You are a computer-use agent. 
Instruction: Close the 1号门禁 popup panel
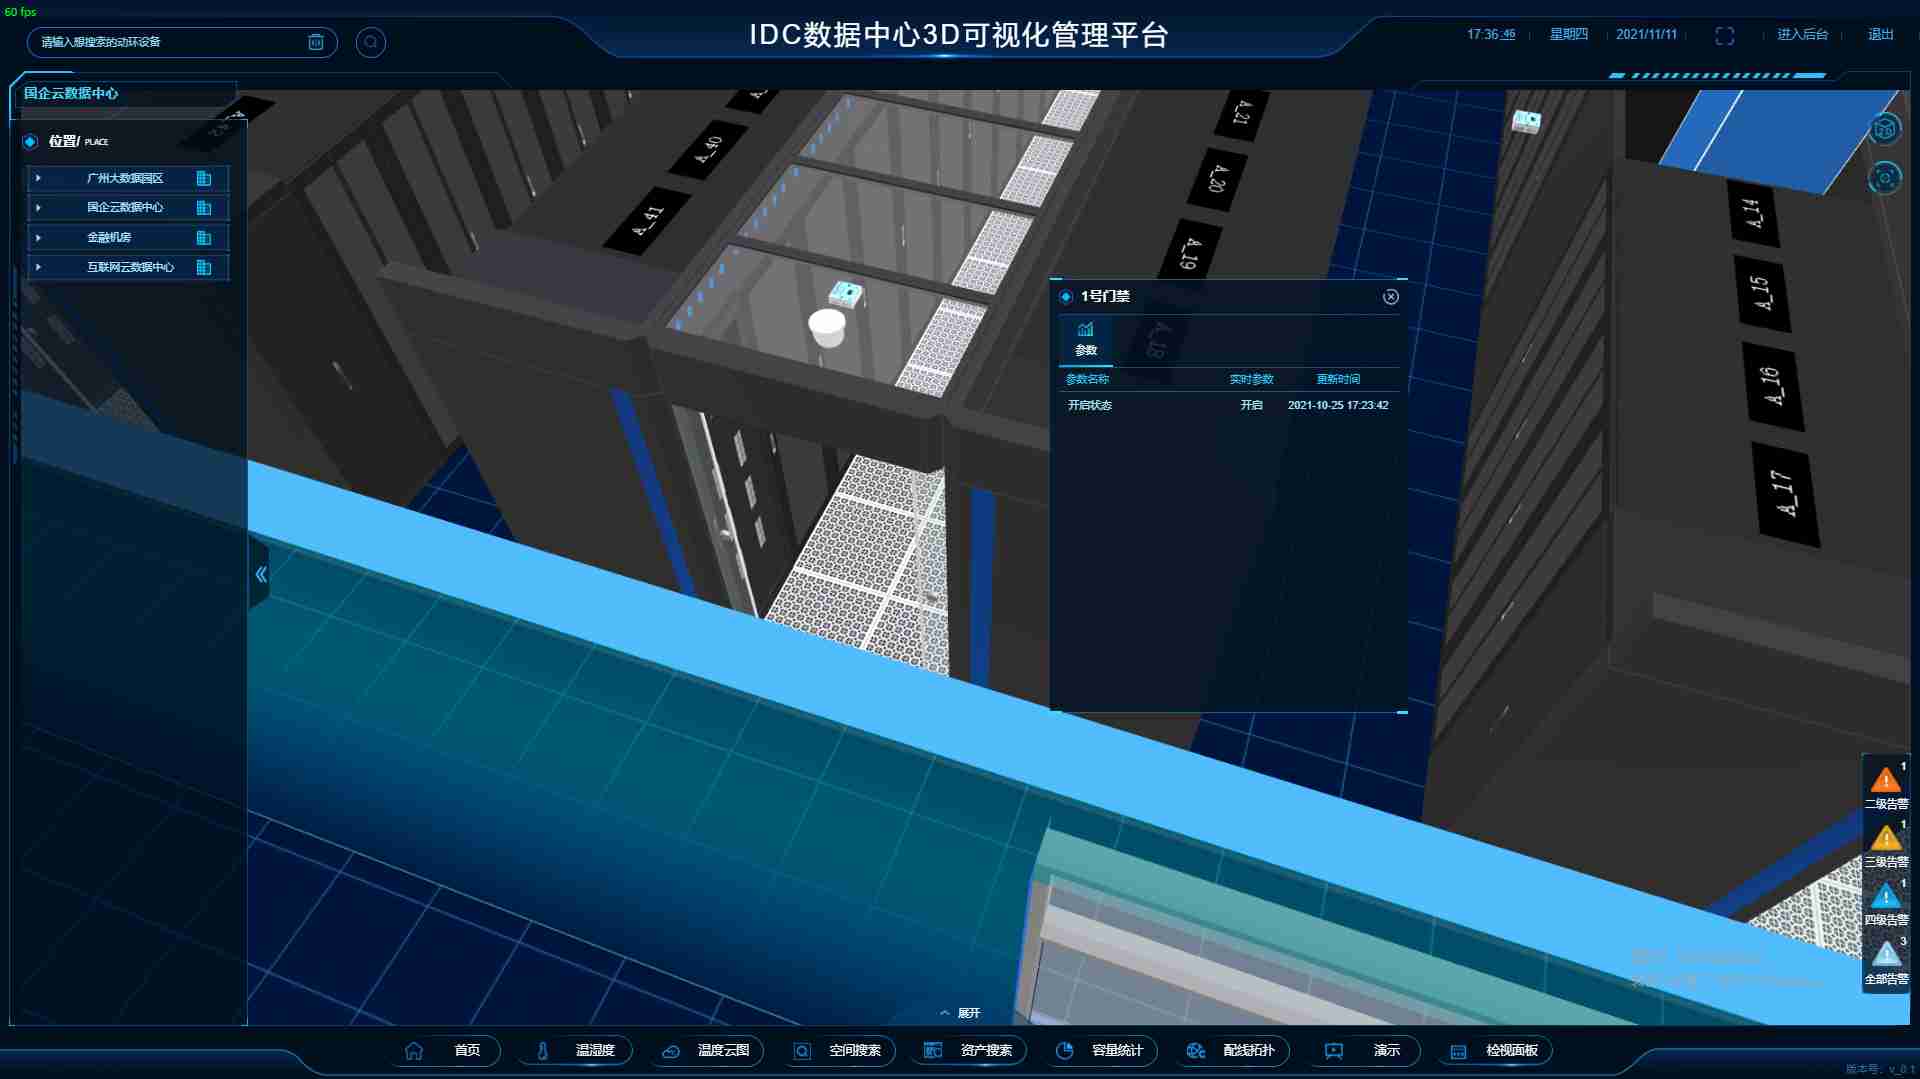pos(1391,297)
